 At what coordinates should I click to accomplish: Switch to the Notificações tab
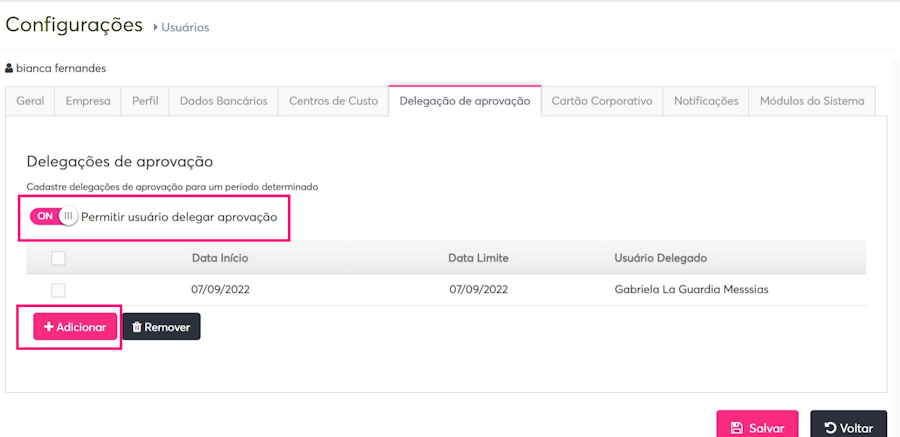coord(706,101)
